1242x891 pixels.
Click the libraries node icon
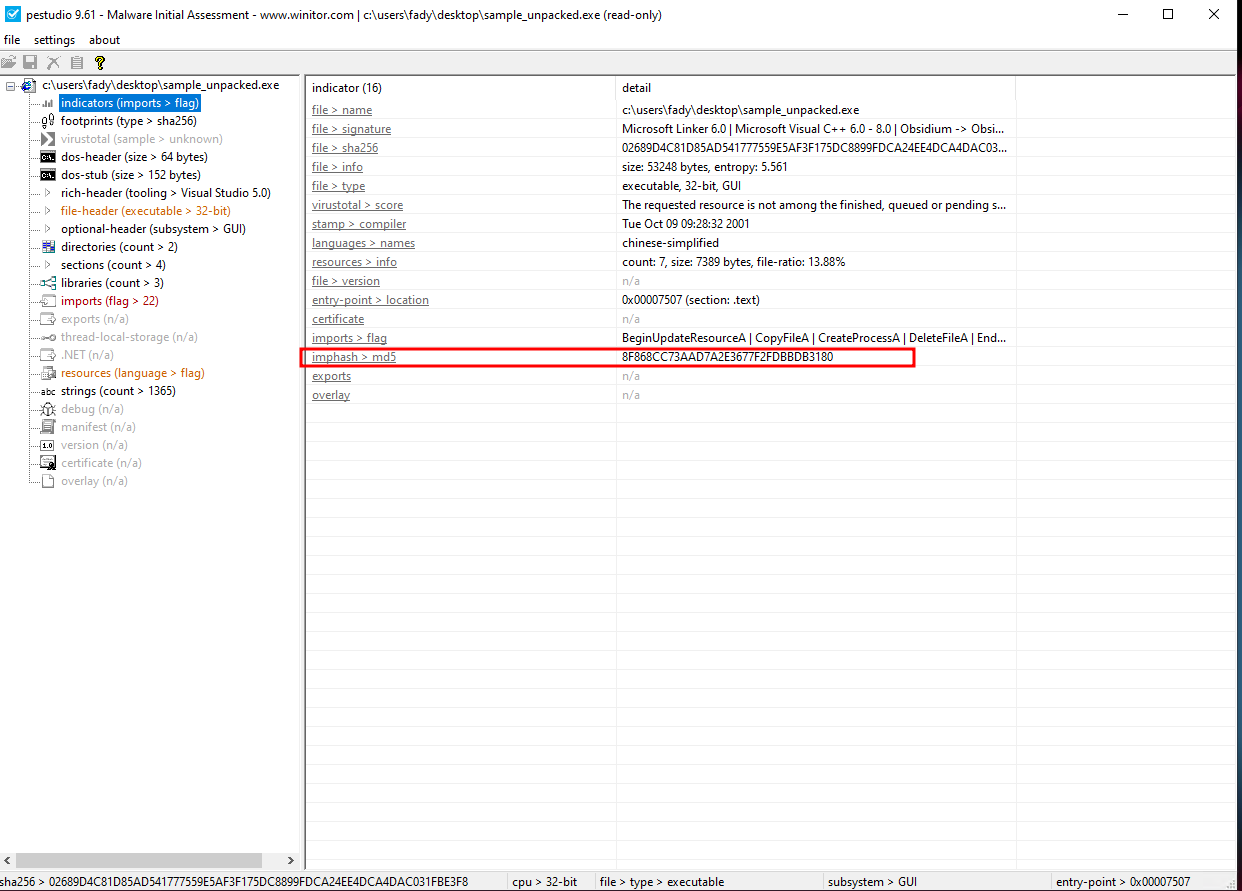(48, 283)
